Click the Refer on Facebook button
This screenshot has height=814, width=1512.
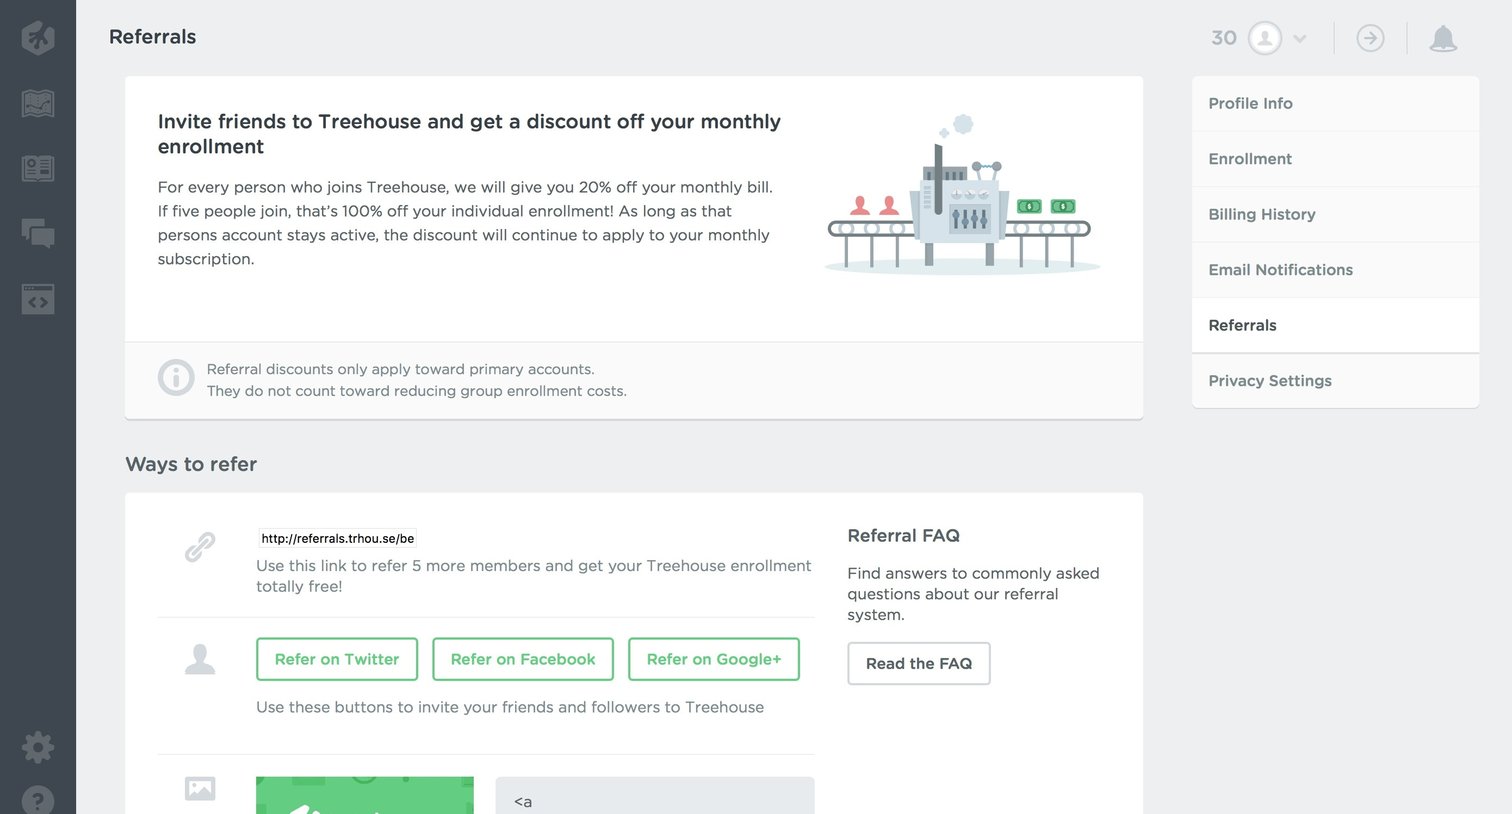pyautogui.click(x=523, y=659)
